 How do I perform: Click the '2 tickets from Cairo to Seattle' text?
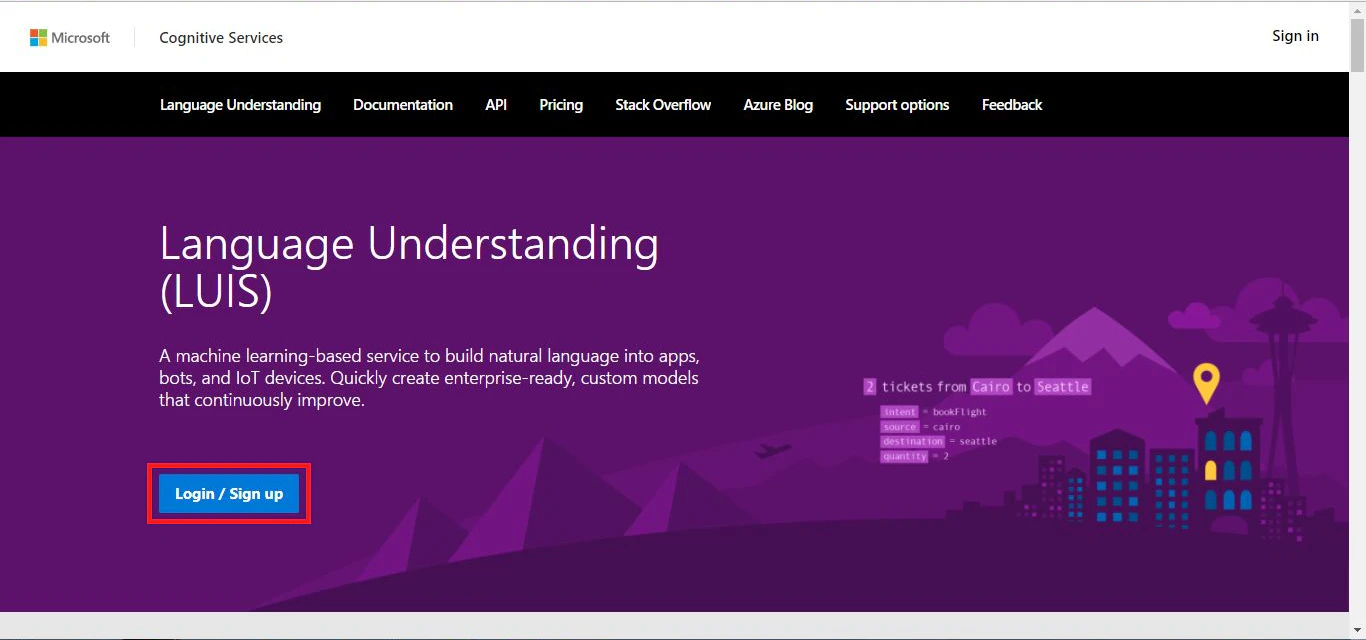coord(977,387)
